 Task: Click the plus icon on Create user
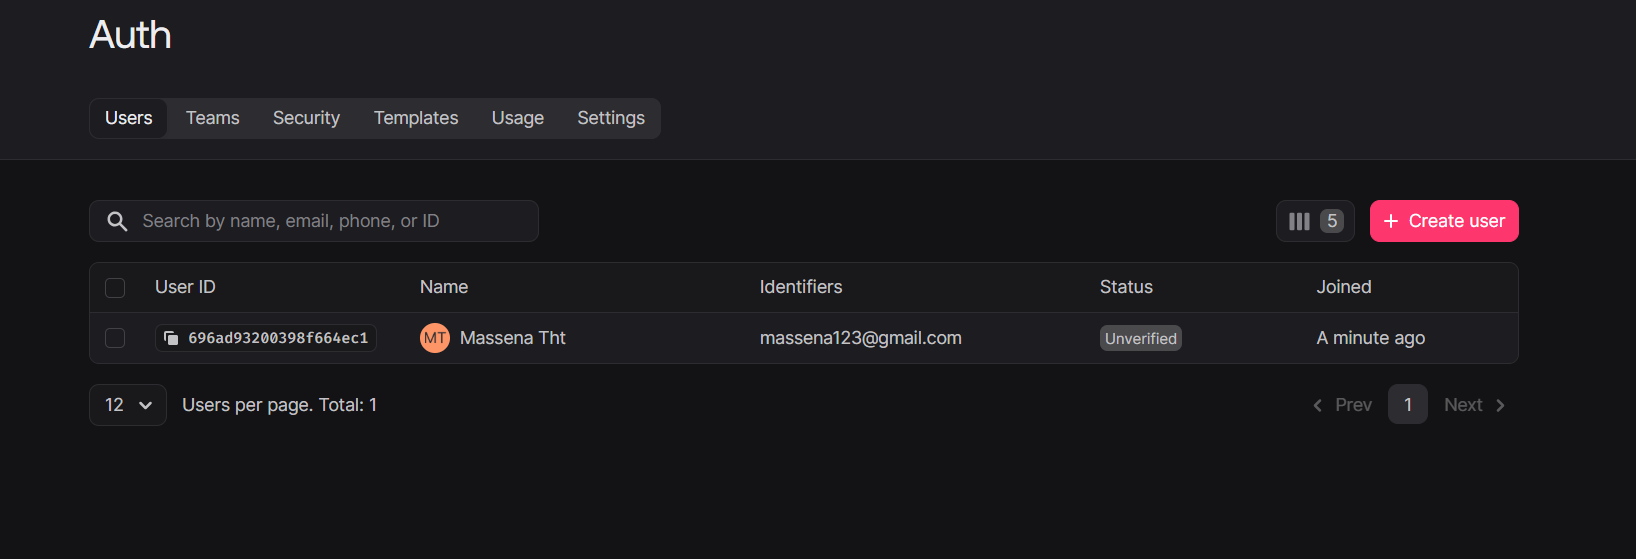pos(1390,221)
